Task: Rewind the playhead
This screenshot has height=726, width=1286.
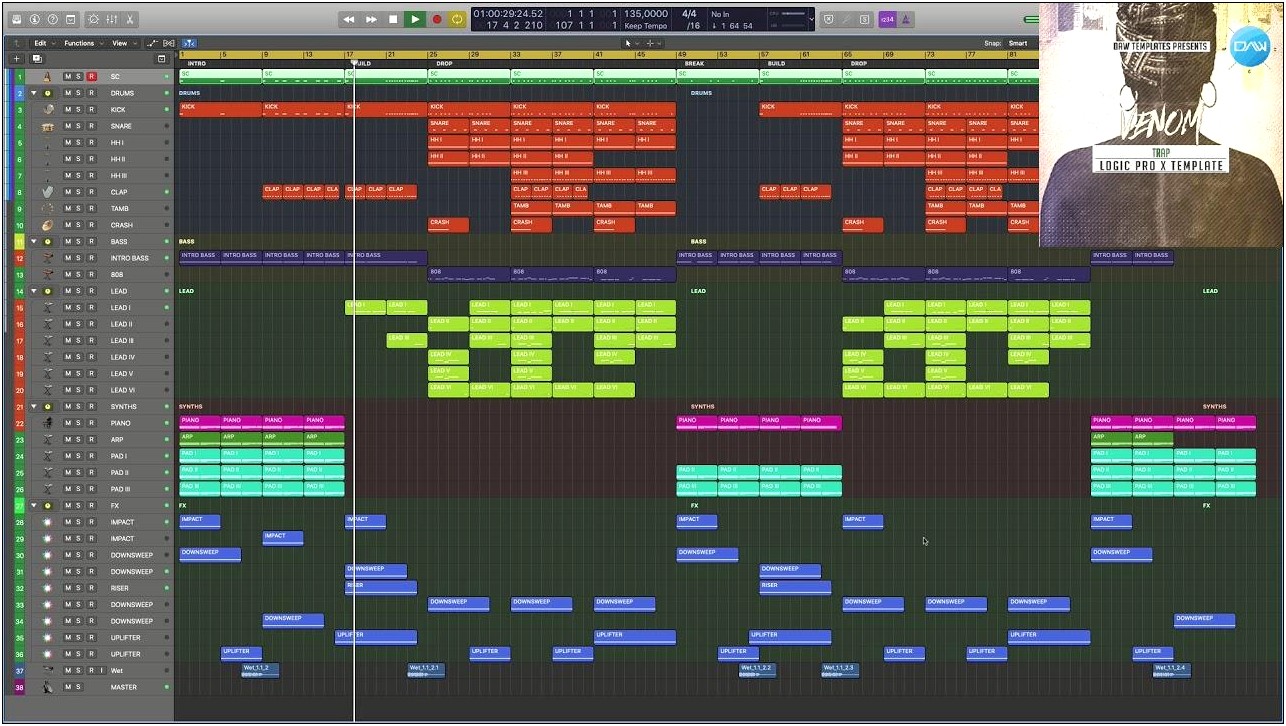Action: [x=349, y=19]
